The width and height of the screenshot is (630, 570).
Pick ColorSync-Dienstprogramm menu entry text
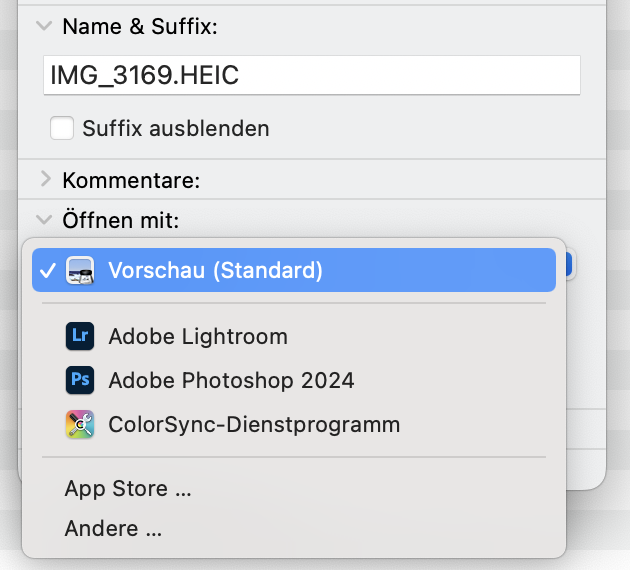click(x=254, y=425)
